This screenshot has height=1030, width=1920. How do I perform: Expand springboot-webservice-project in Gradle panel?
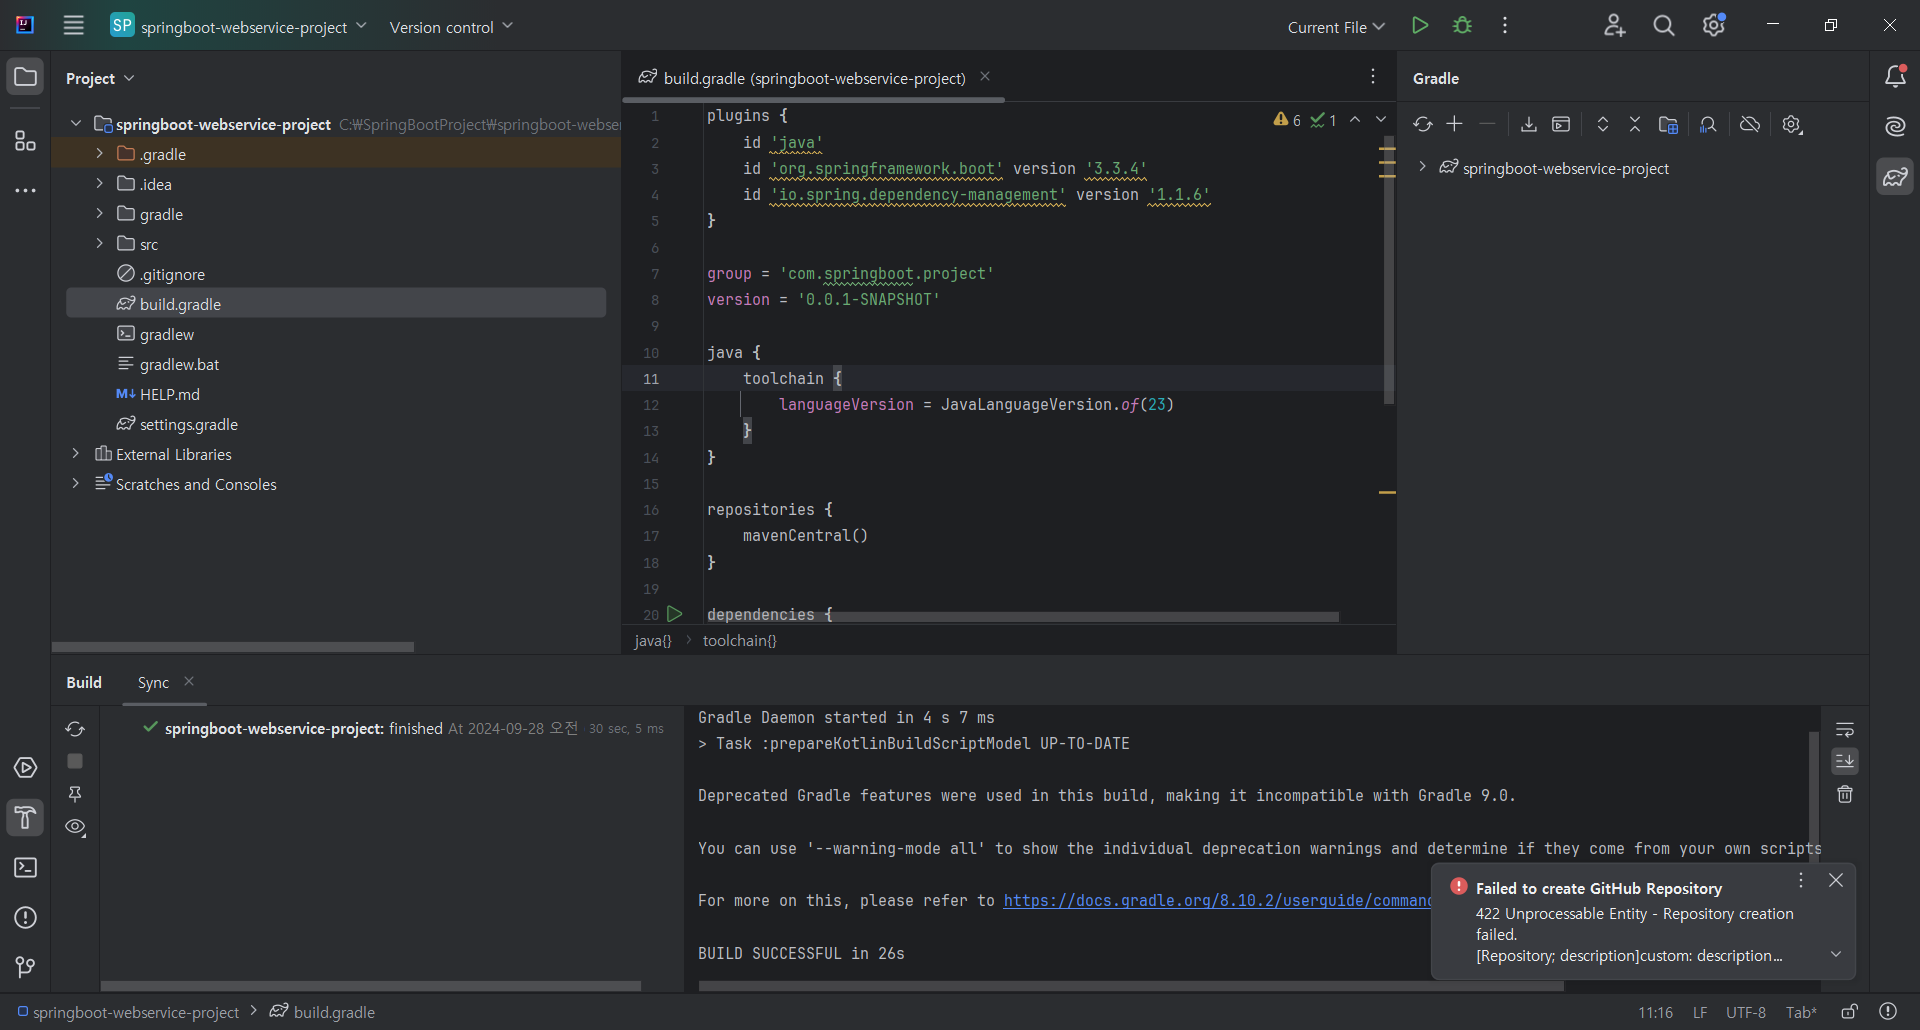coord(1422,167)
